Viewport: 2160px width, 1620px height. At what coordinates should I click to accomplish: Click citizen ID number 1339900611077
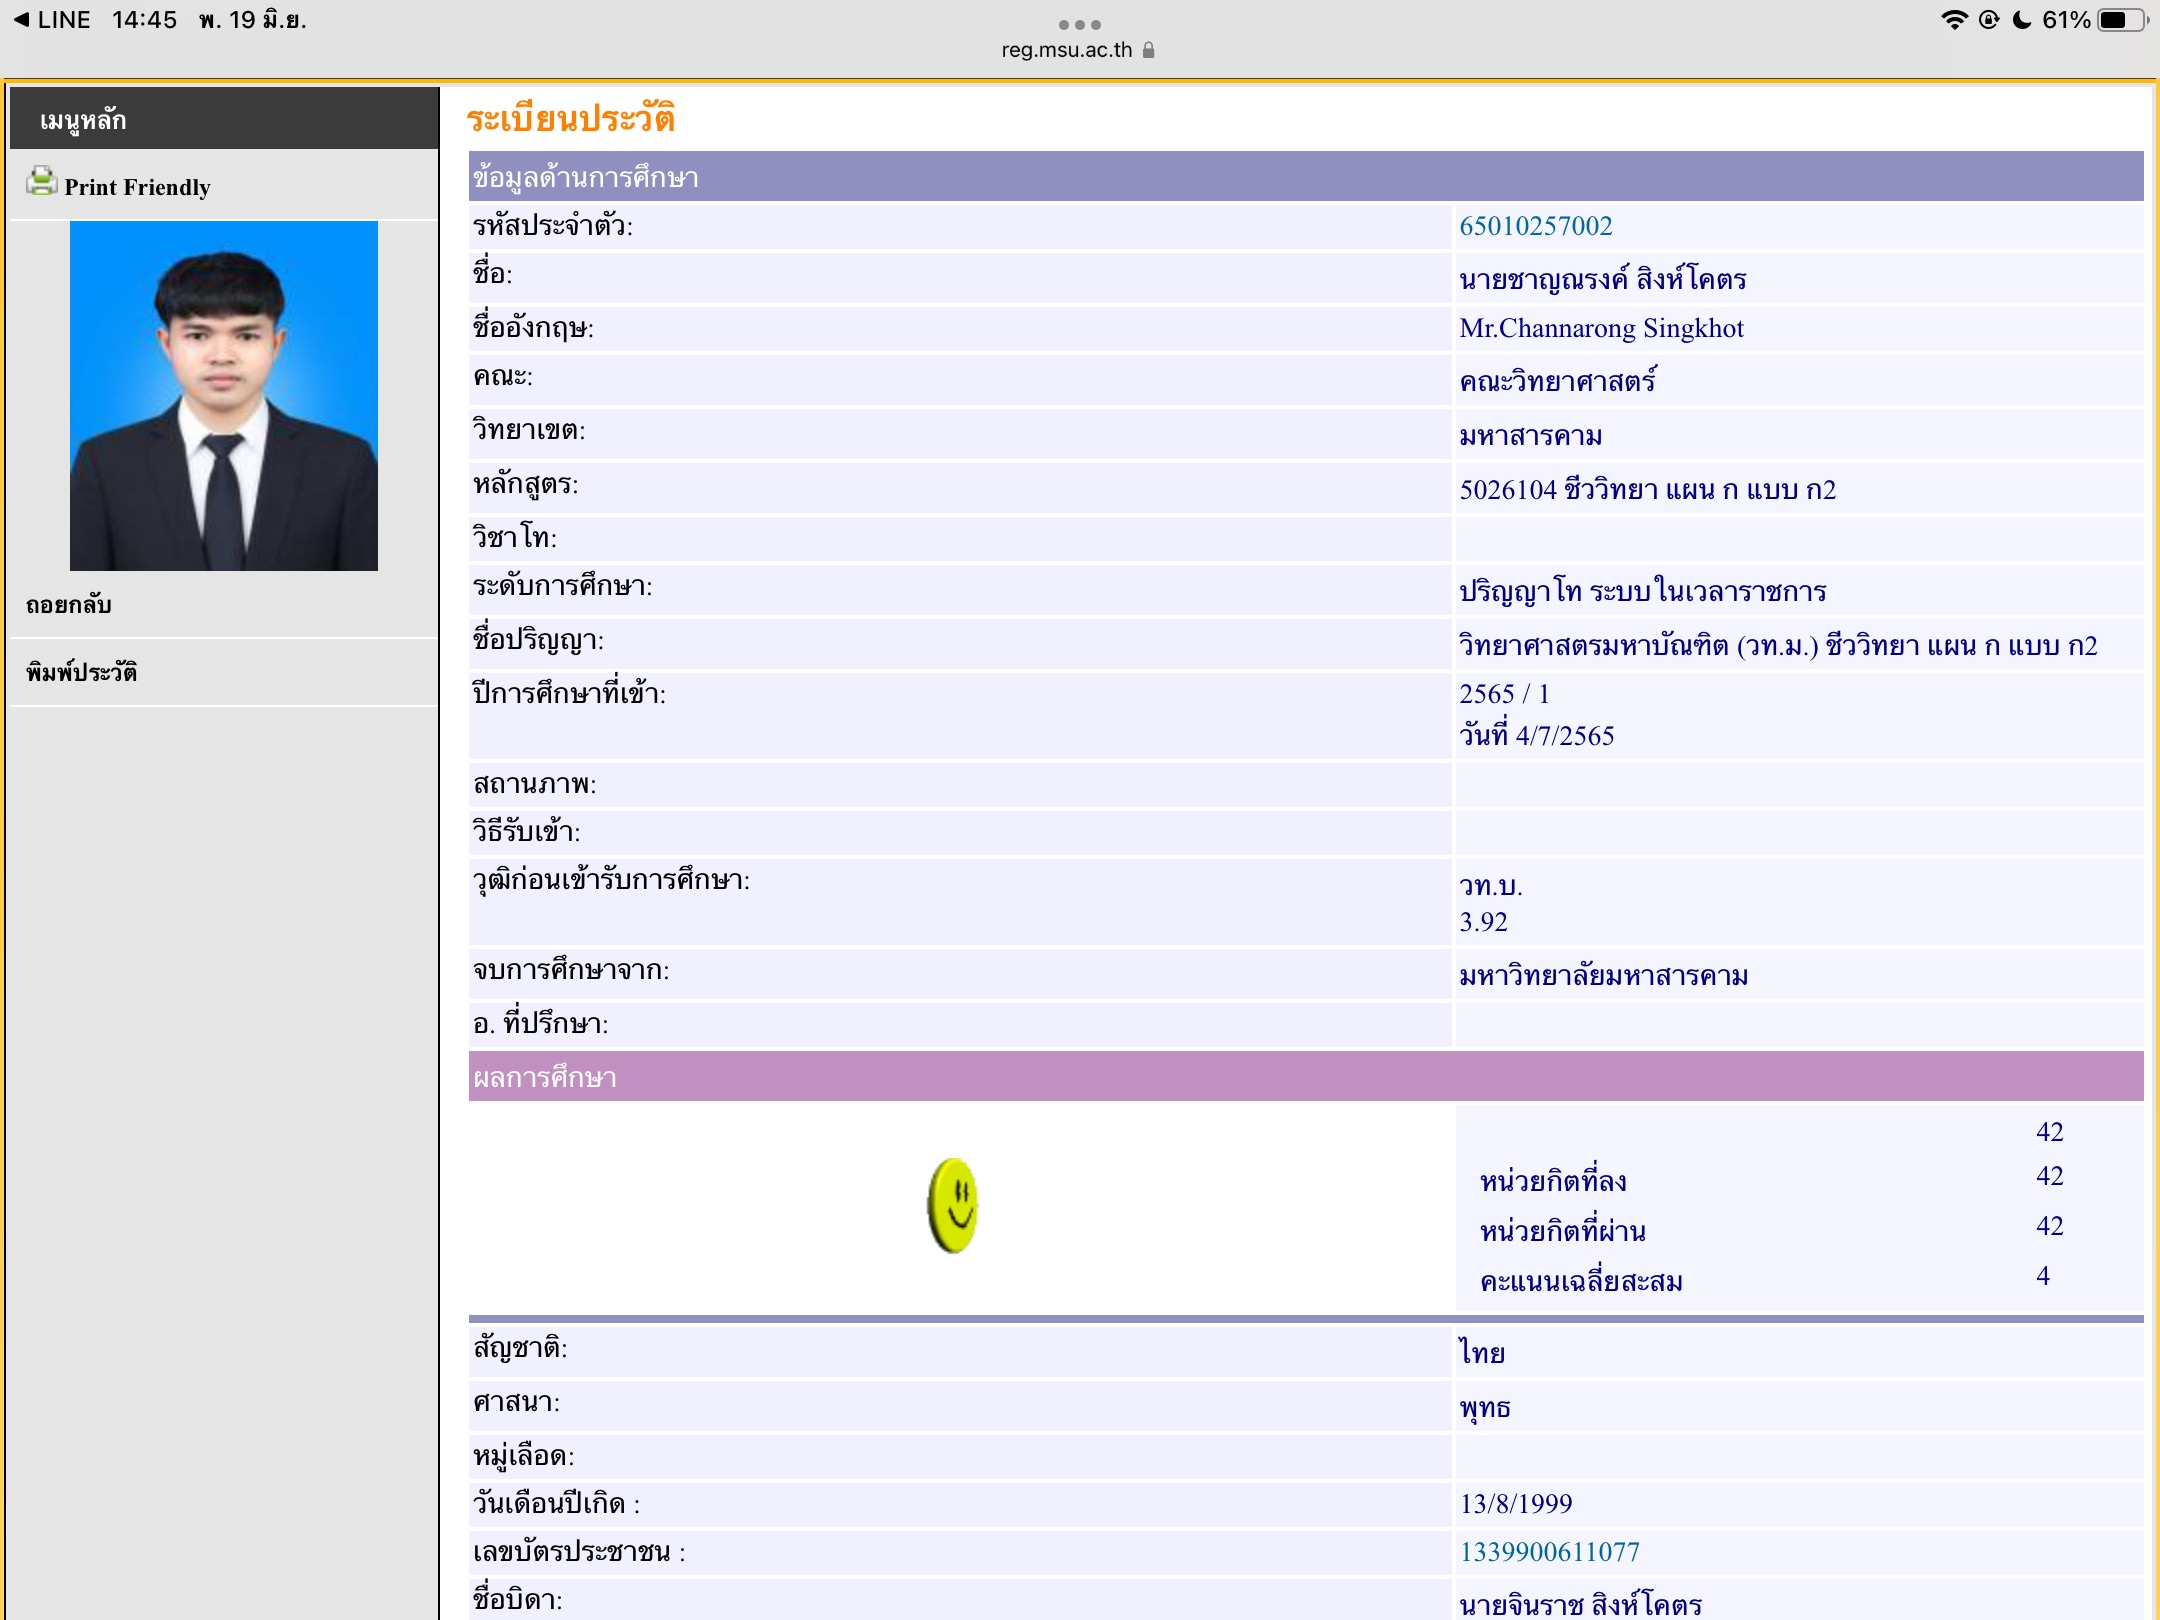coord(1549,1552)
